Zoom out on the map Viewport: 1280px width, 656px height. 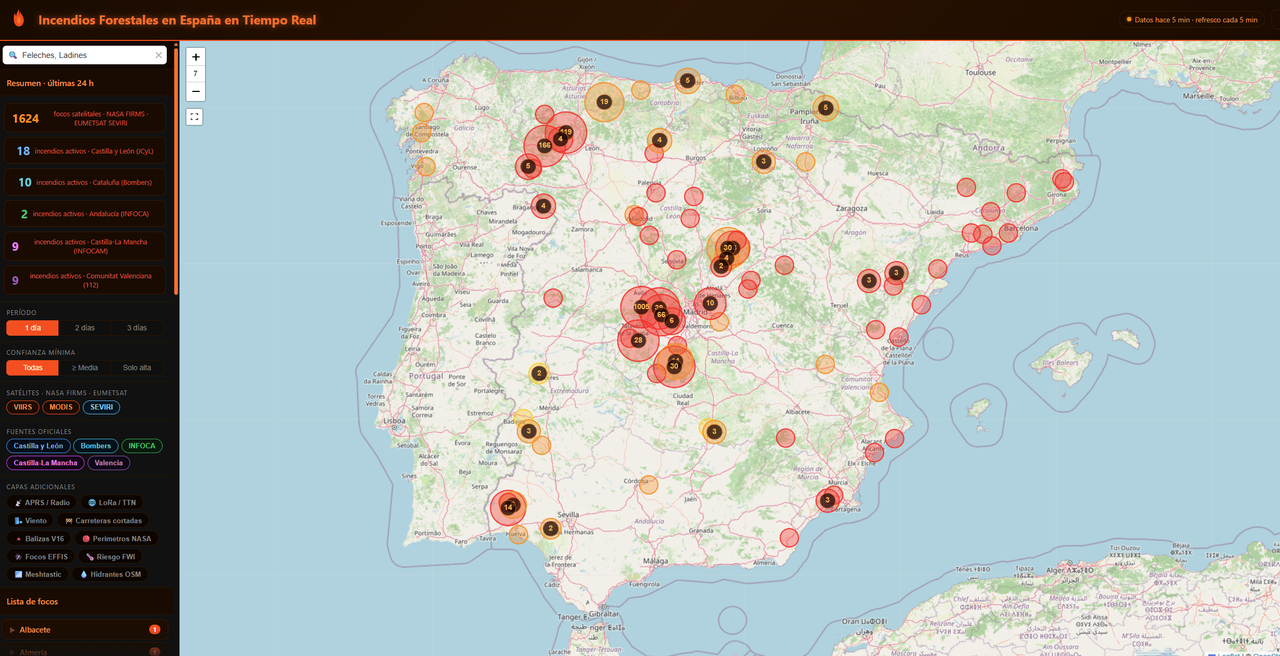tap(196, 91)
